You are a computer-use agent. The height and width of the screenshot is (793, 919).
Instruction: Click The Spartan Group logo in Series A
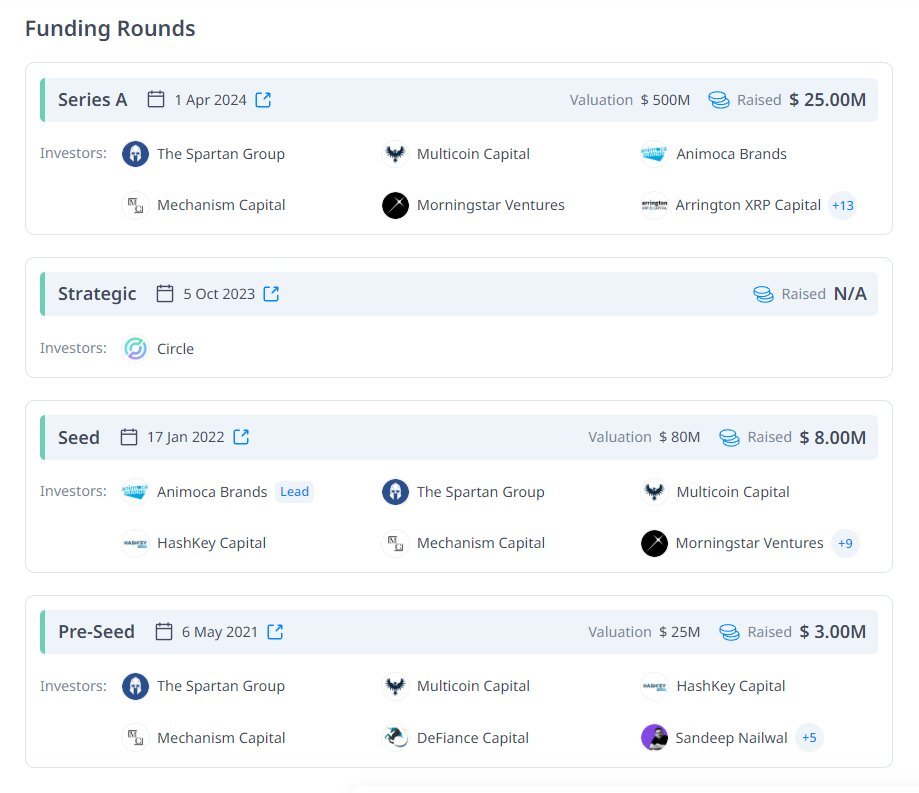pos(135,154)
